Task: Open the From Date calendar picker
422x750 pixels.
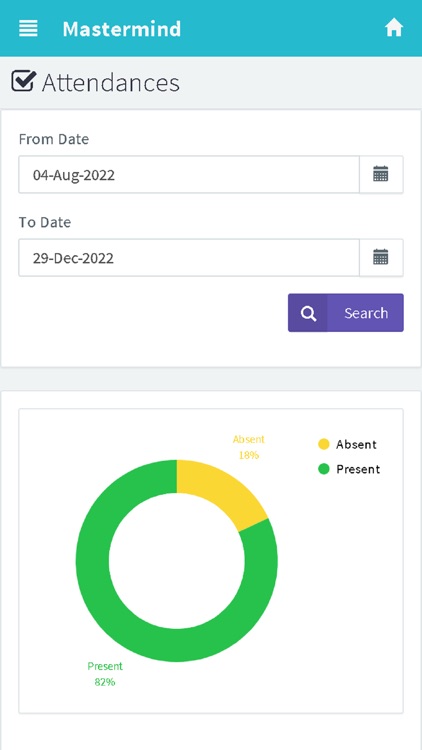Action: click(x=381, y=175)
